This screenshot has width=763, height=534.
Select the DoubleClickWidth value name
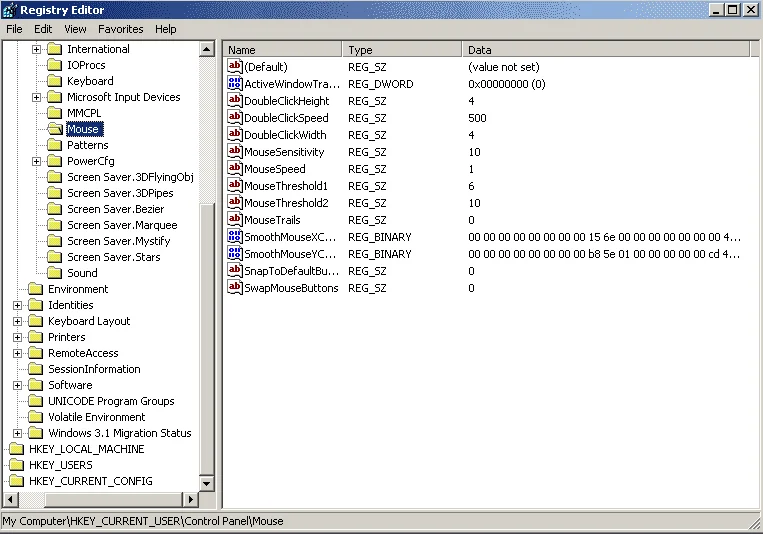point(285,135)
